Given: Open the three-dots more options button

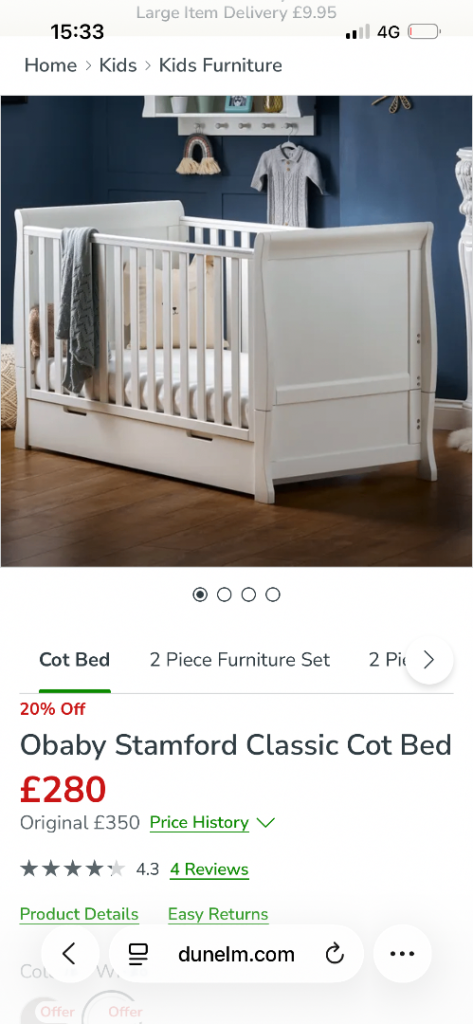Looking at the screenshot, I should pos(402,954).
